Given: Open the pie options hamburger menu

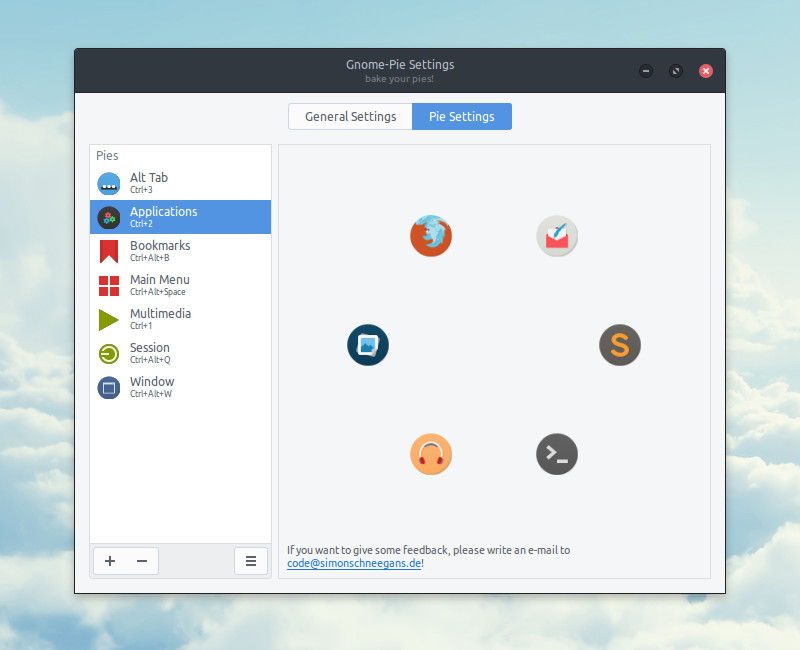Looking at the screenshot, I should (251, 561).
